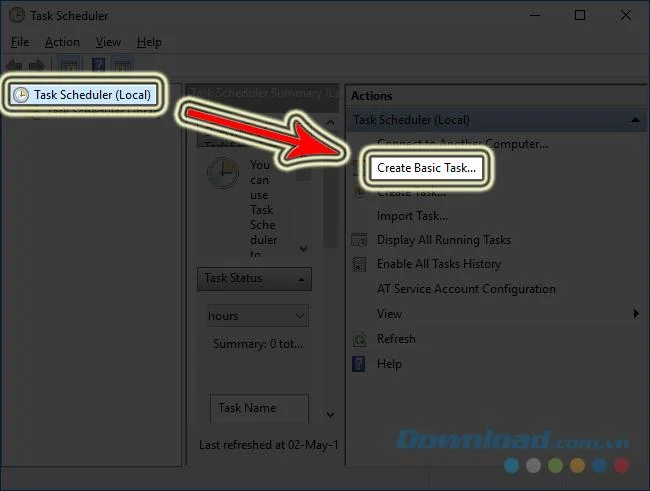Expand the View submenu arrow
The height and width of the screenshot is (491, 650).
click(636, 314)
